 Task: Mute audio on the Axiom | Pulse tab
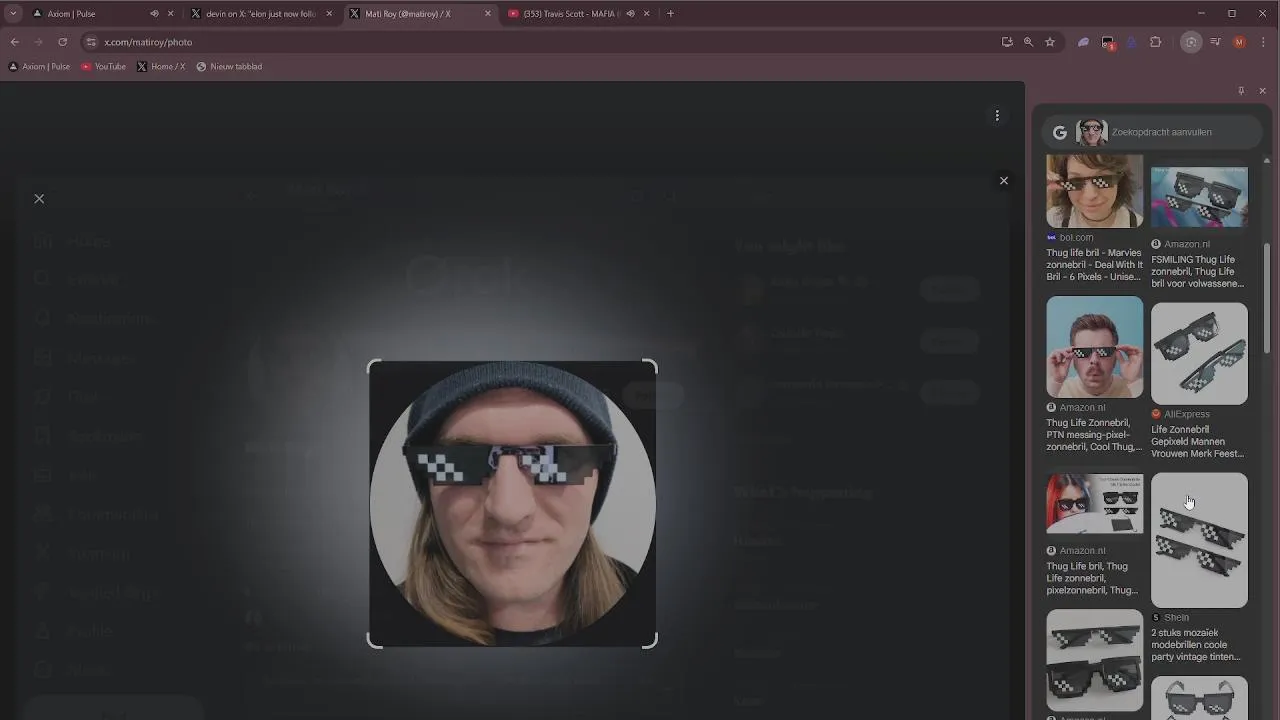pos(154,14)
